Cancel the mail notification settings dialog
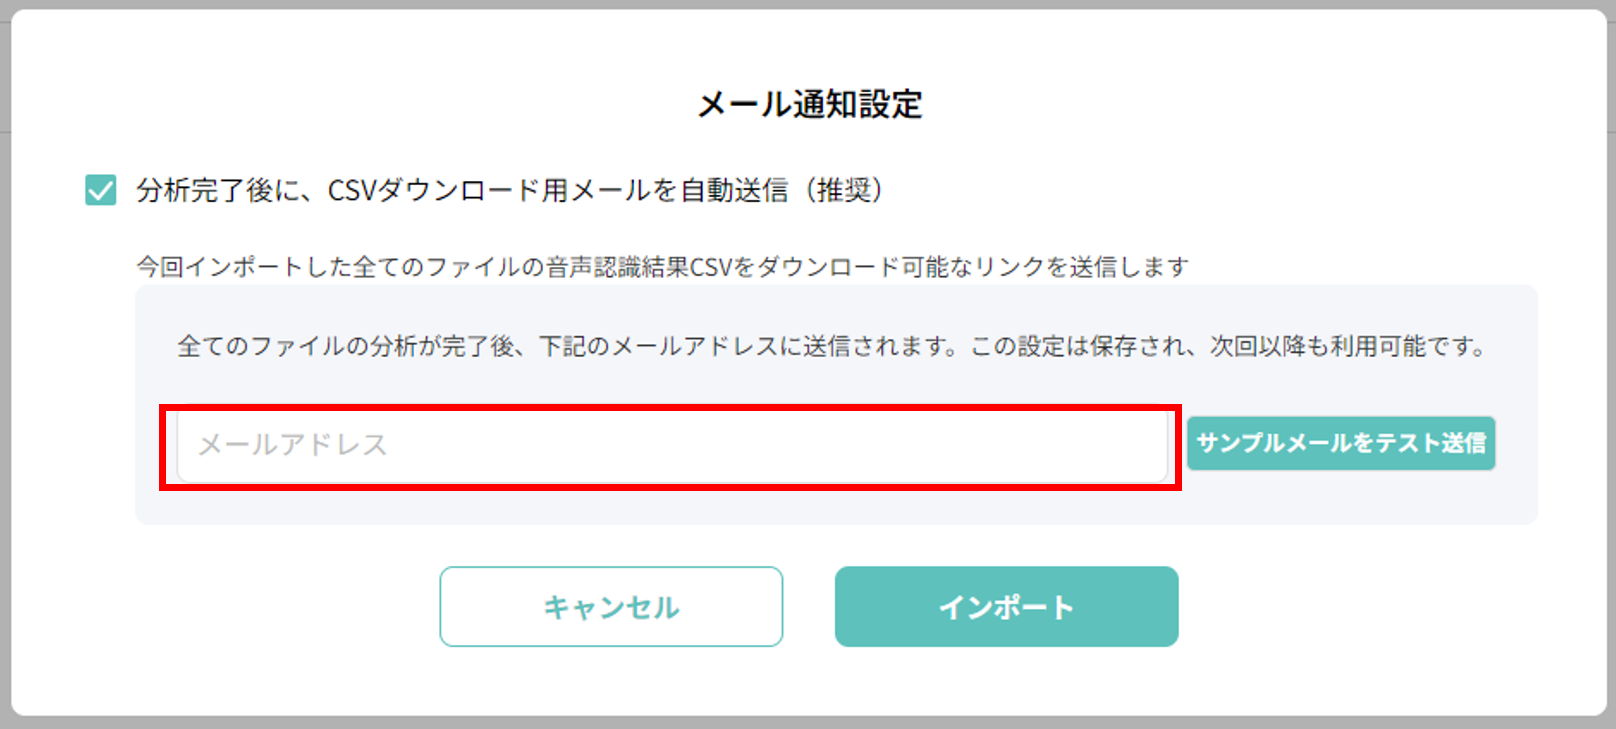 coord(610,605)
